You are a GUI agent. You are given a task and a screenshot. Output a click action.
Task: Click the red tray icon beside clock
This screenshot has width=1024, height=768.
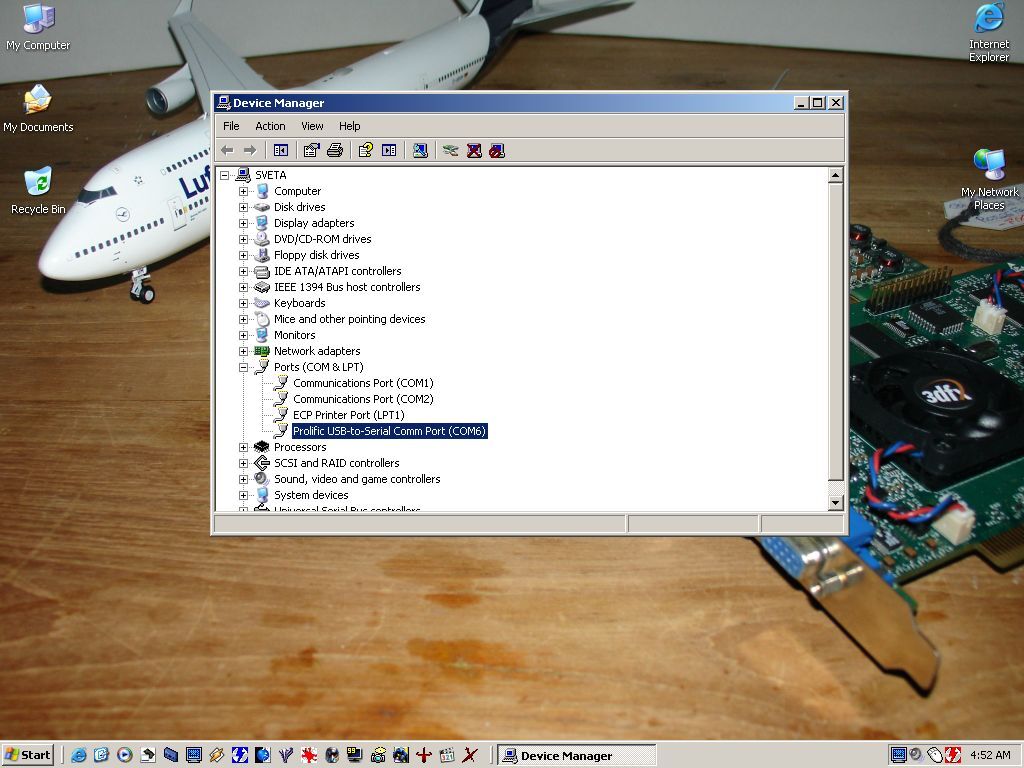click(x=953, y=755)
